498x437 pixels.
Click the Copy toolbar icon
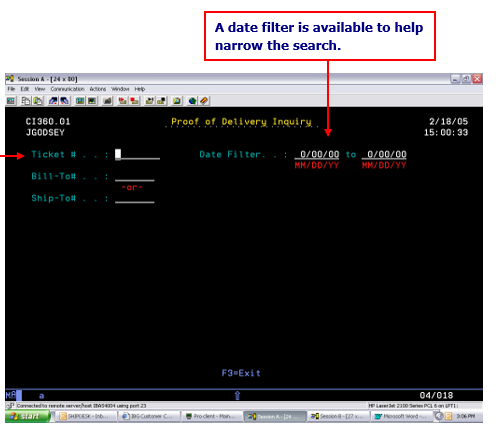26,100
